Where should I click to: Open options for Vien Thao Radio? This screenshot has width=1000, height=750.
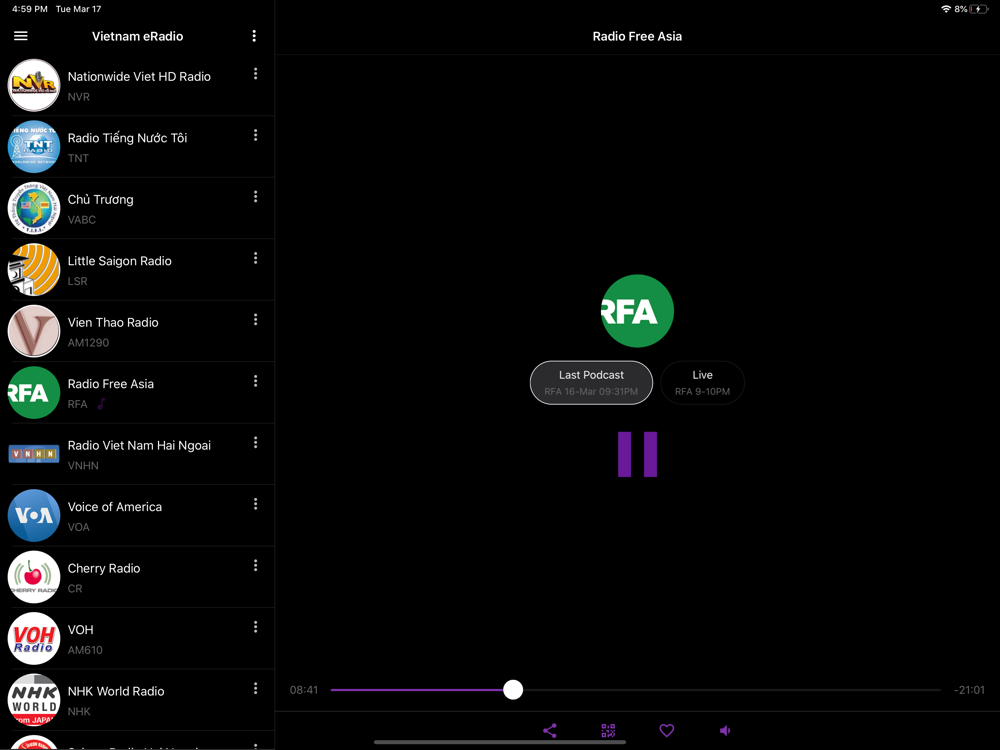pyautogui.click(x=256, y=320)
